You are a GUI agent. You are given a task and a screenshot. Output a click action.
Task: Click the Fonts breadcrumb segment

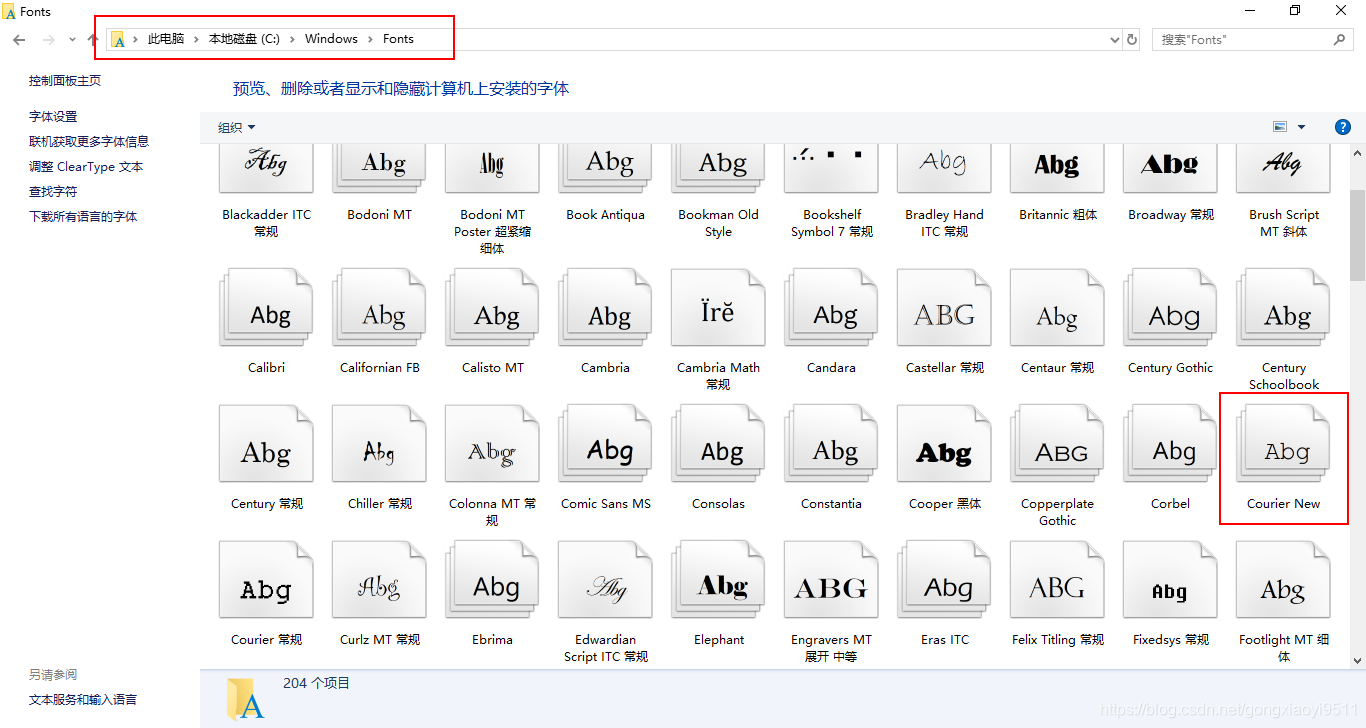(398, 39)
